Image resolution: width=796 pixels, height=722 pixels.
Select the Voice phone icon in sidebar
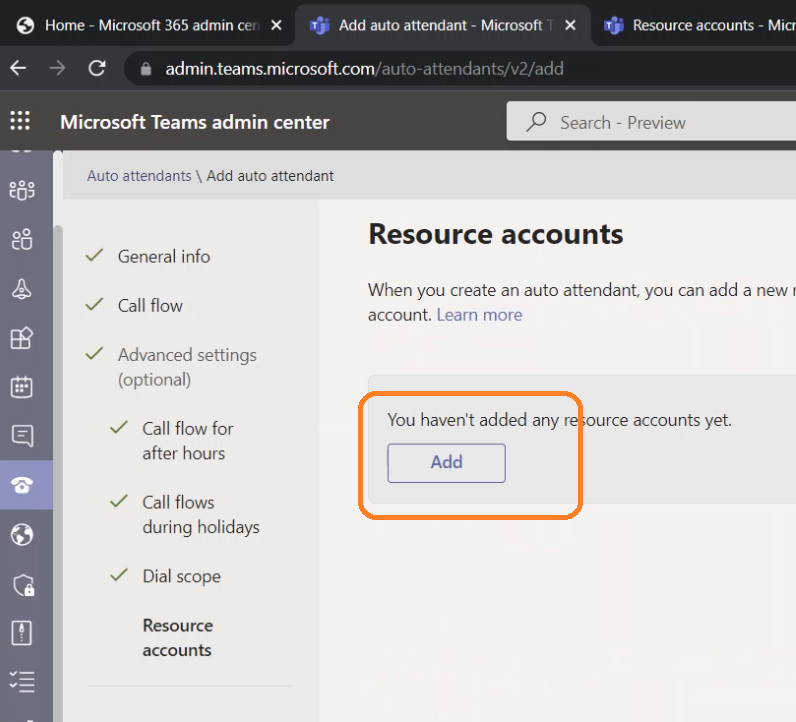pyautogui.click(x=21, y=485)
